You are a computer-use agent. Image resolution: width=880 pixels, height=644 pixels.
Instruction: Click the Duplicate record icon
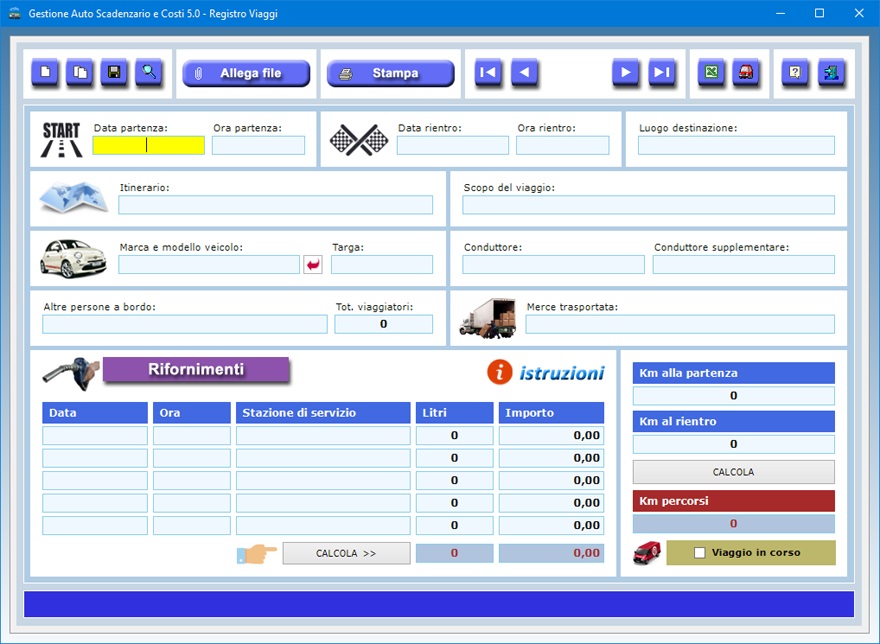click(x=80, y=72)
